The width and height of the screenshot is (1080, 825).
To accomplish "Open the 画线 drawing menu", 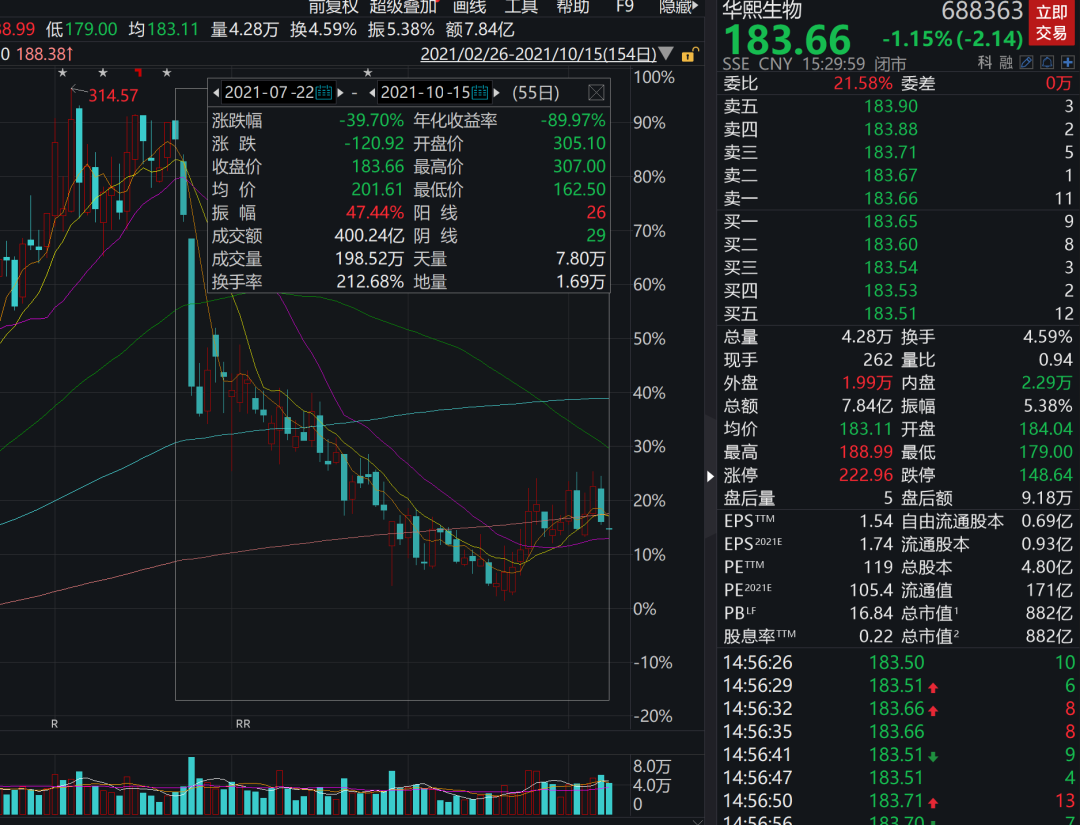I will (469, 7).
